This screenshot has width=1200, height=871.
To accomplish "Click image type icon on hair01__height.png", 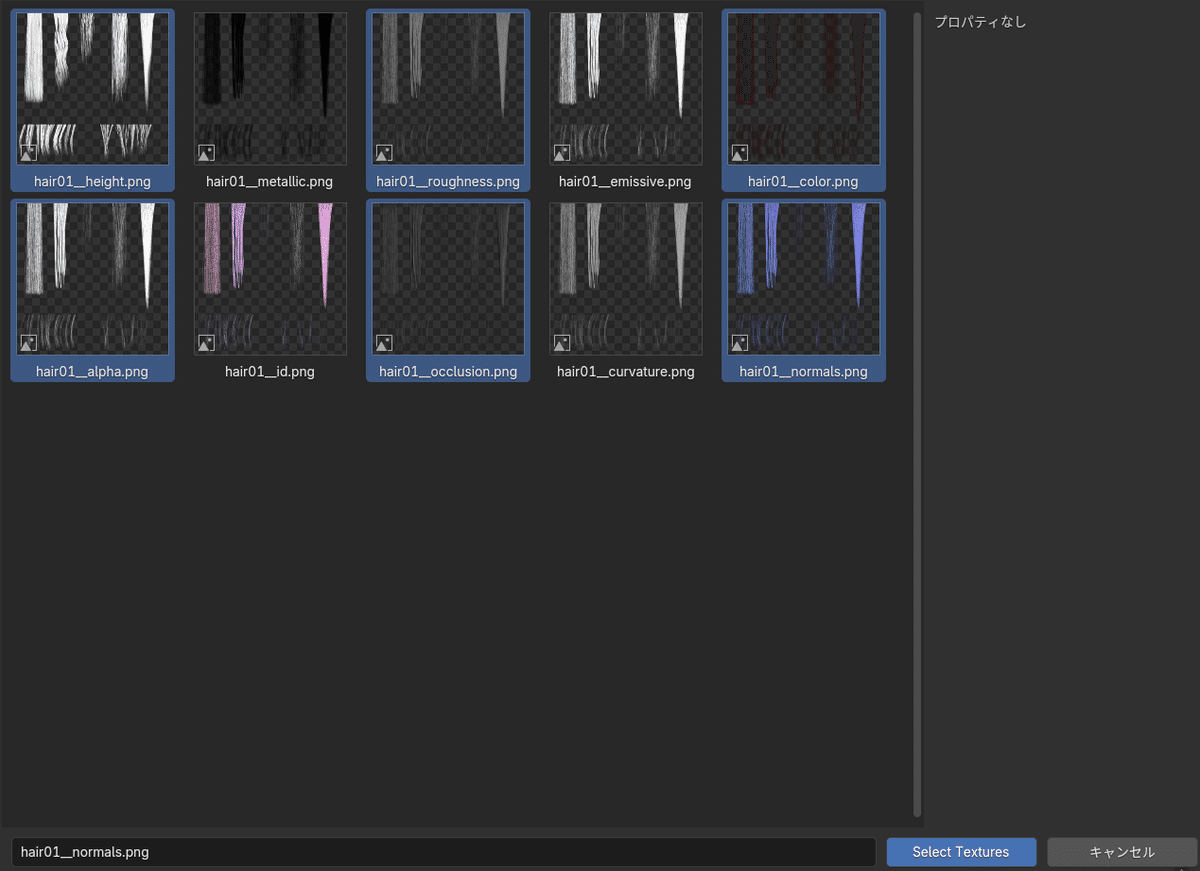I will (x=28, y=153).
